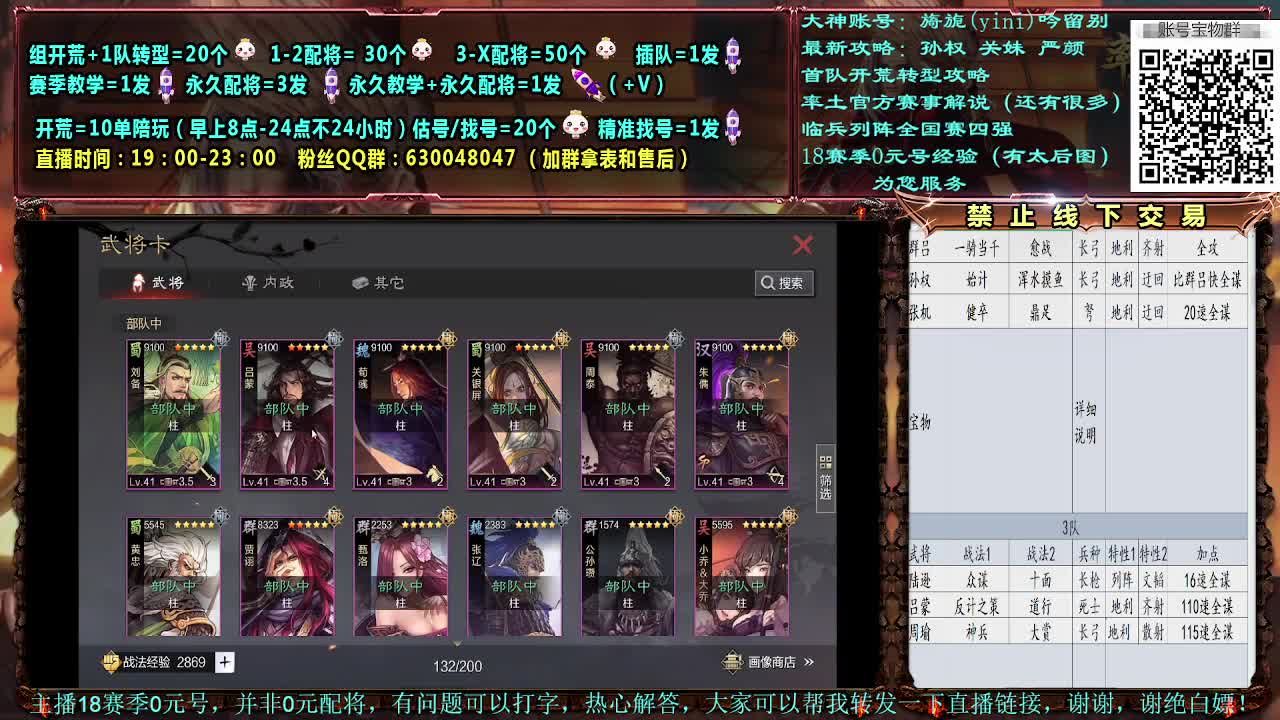The height and width of the screenshot is (720, 1280).
Task: Click the 众谋 cell in 陆逊's row
Action: [x=977, y=580]
